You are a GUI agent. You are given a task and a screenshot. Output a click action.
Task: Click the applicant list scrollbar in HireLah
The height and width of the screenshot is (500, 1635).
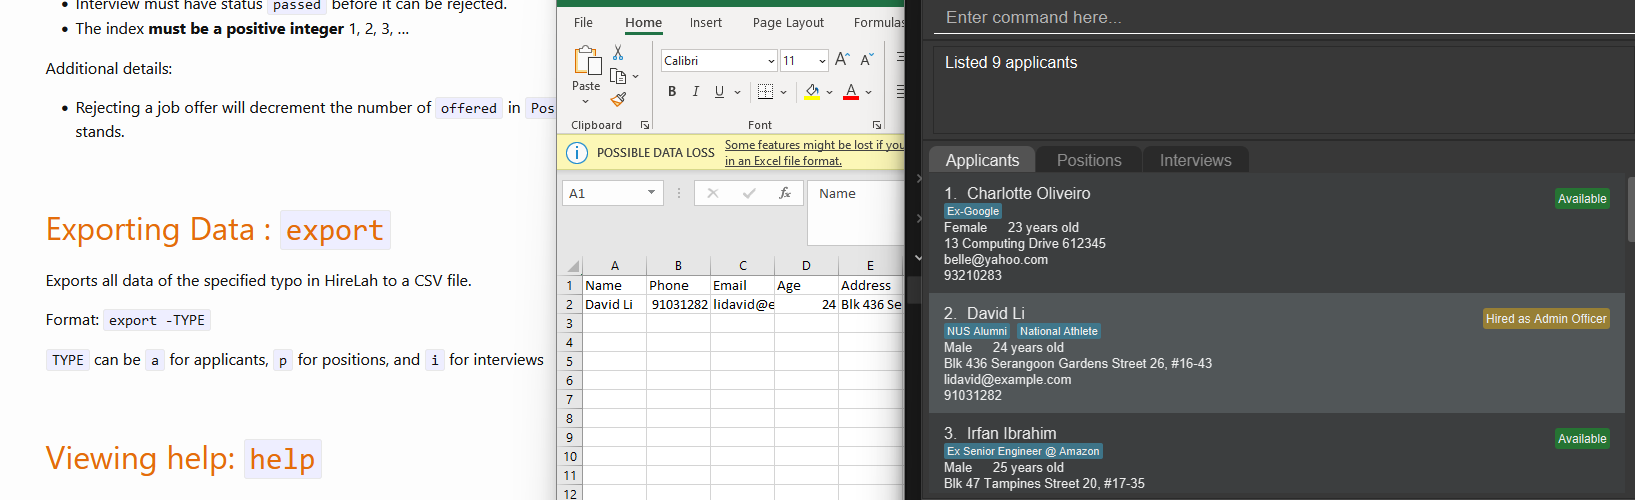pos(1631,210)
